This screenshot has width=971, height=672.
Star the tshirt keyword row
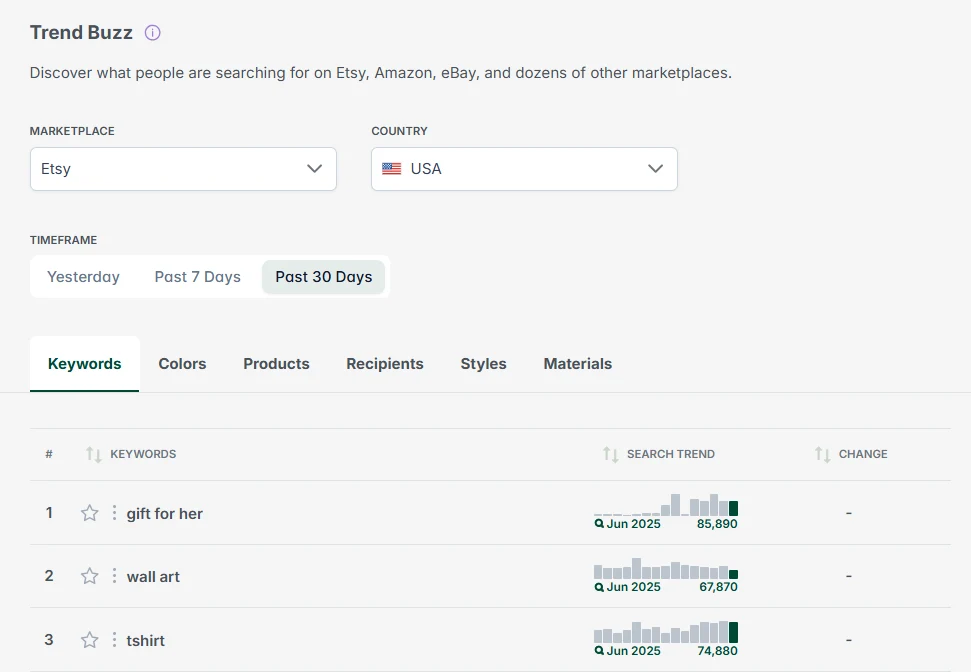[x=89, y=640]
